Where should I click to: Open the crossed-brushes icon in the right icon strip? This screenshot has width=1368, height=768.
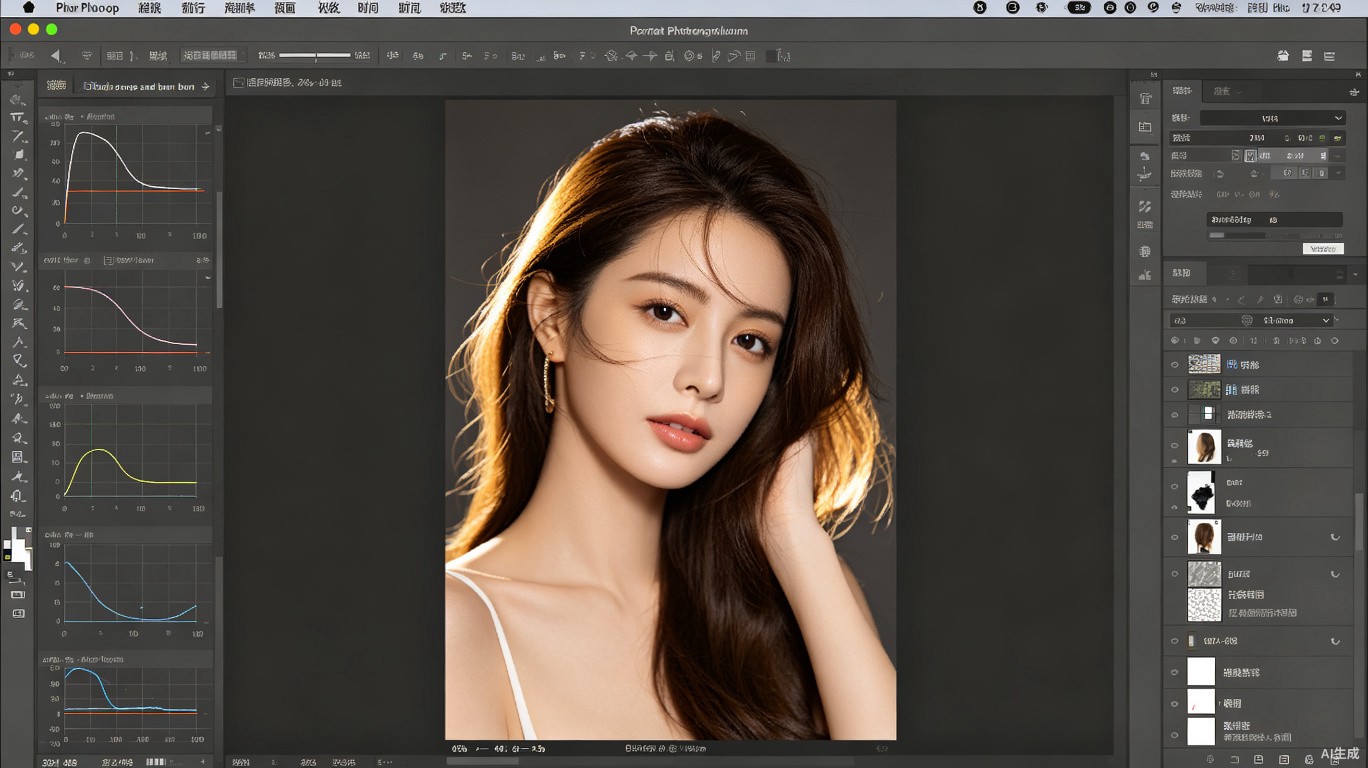(x=1145, y=206)
